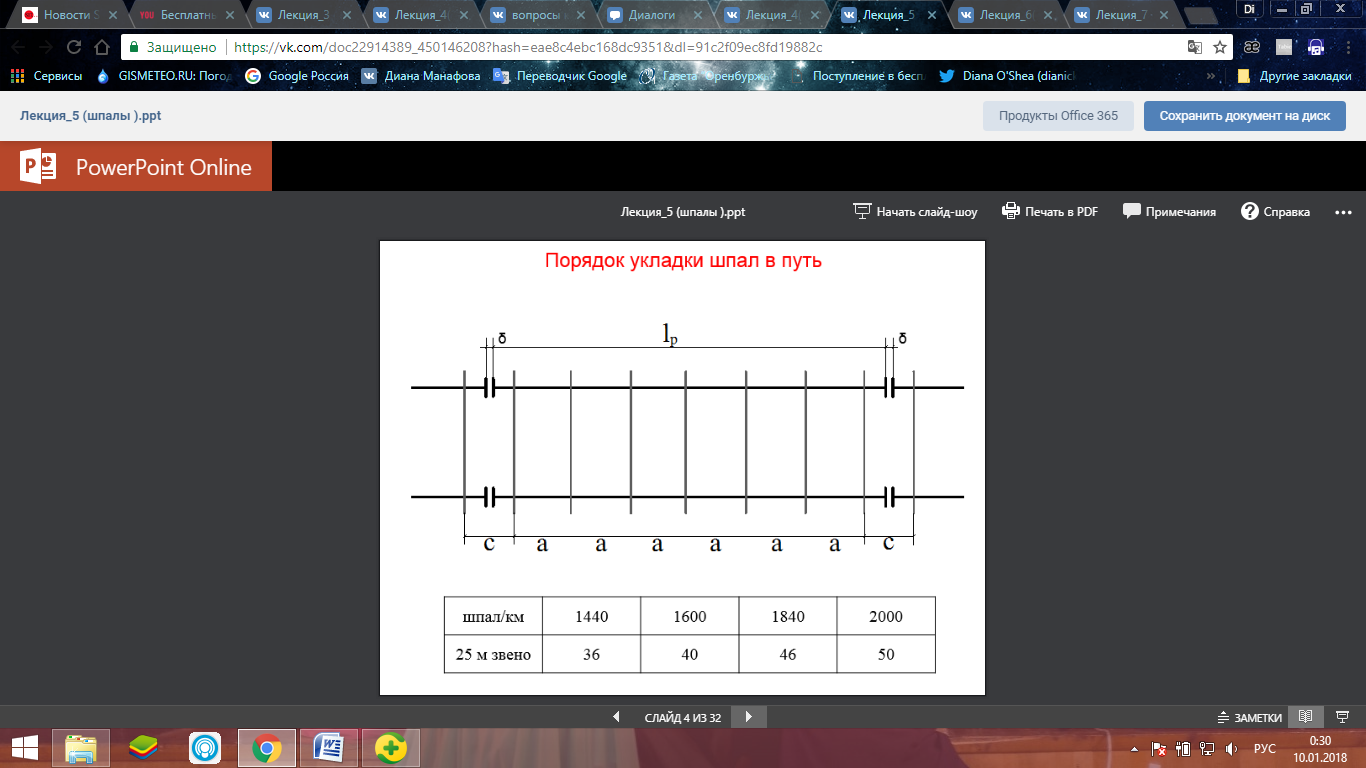
Task: Close the Новости tab
Action: 113,15
